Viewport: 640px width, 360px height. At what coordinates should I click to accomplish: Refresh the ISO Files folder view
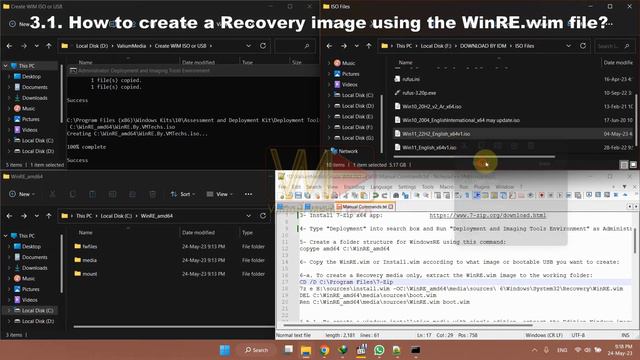tap(583, 46)
